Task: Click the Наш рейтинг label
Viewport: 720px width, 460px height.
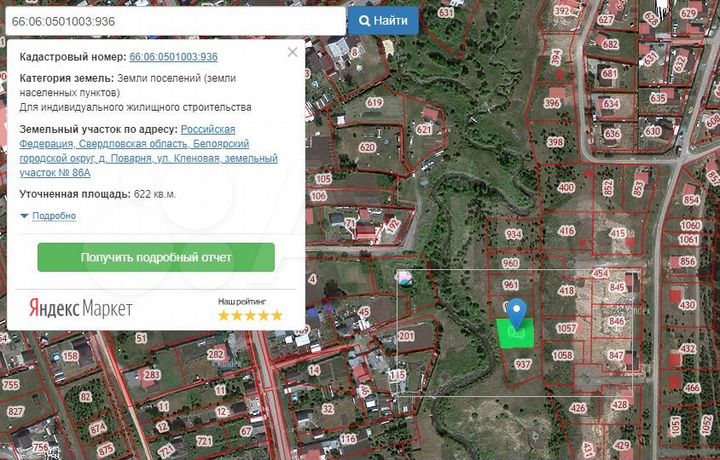Action: (x=242, y=300)
